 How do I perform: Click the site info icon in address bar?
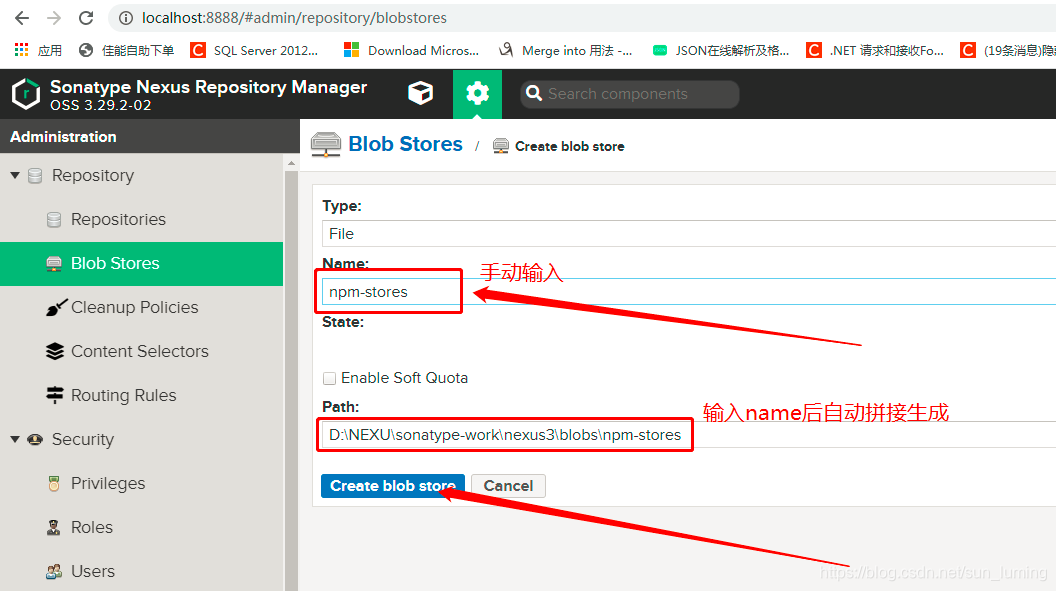pyautogui.click(x=126, y=18)
